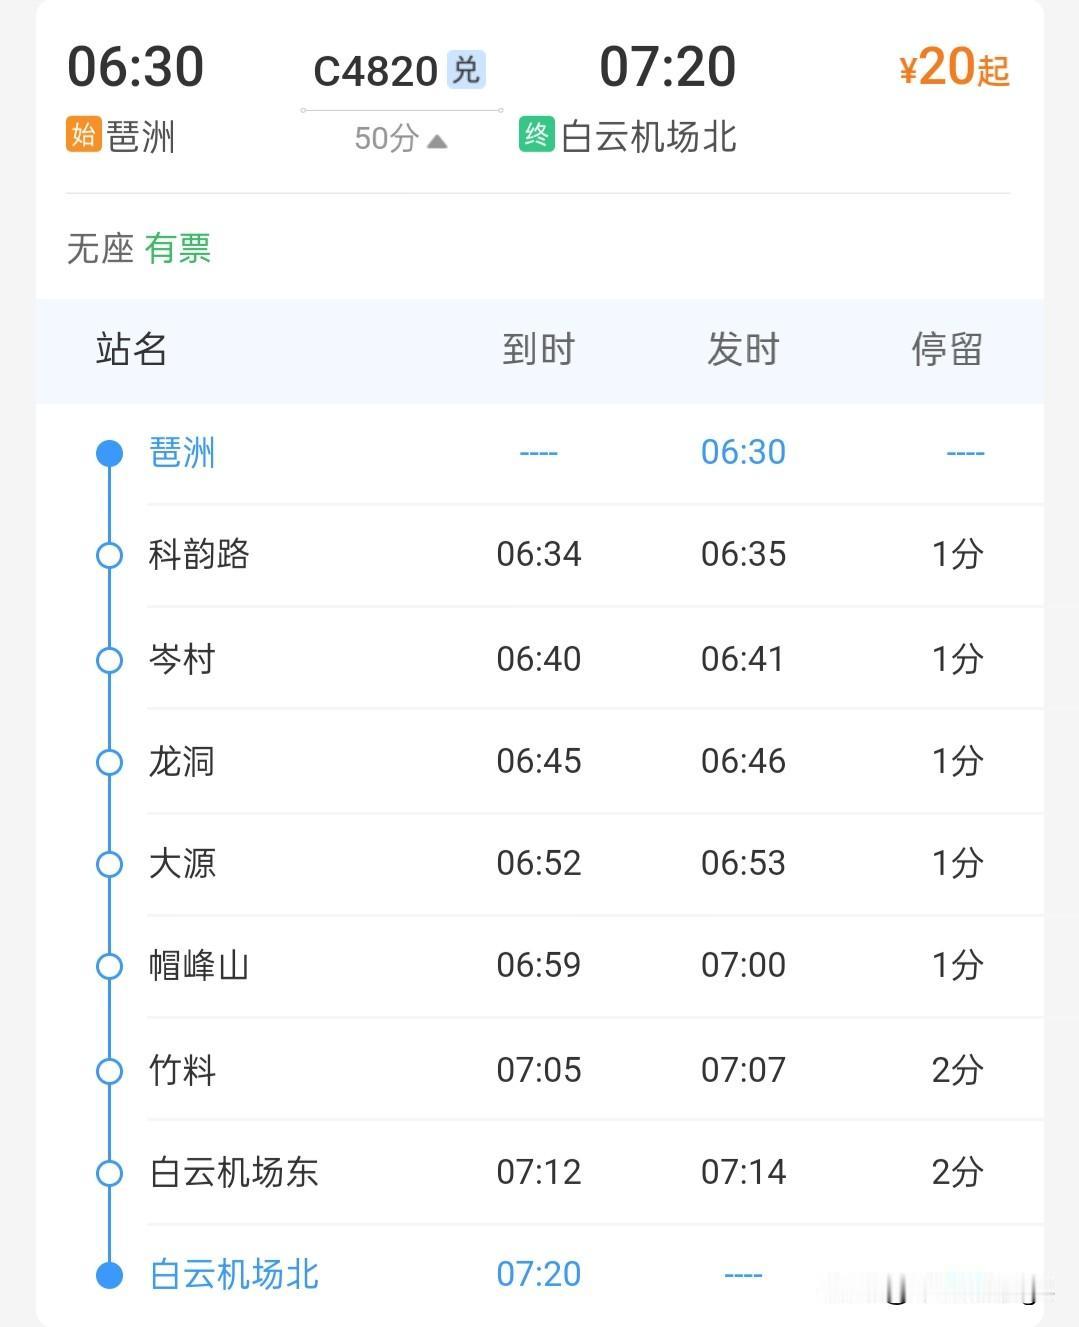Click the C4820 train number
The image size is (1079, 1327).
point(375,71)
